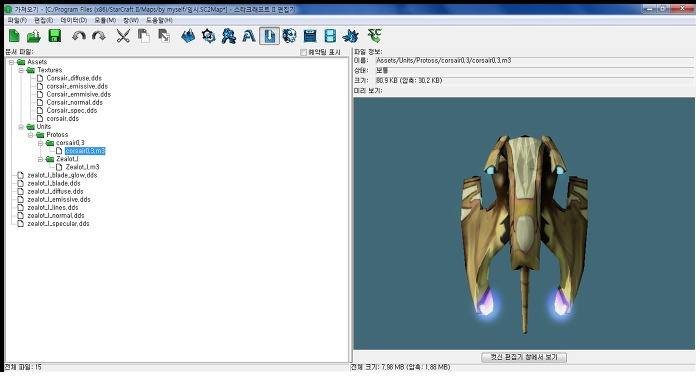Collapse the Textures folder node
Image resolution: width=700 pixels, height=376 pixels.
21,70
